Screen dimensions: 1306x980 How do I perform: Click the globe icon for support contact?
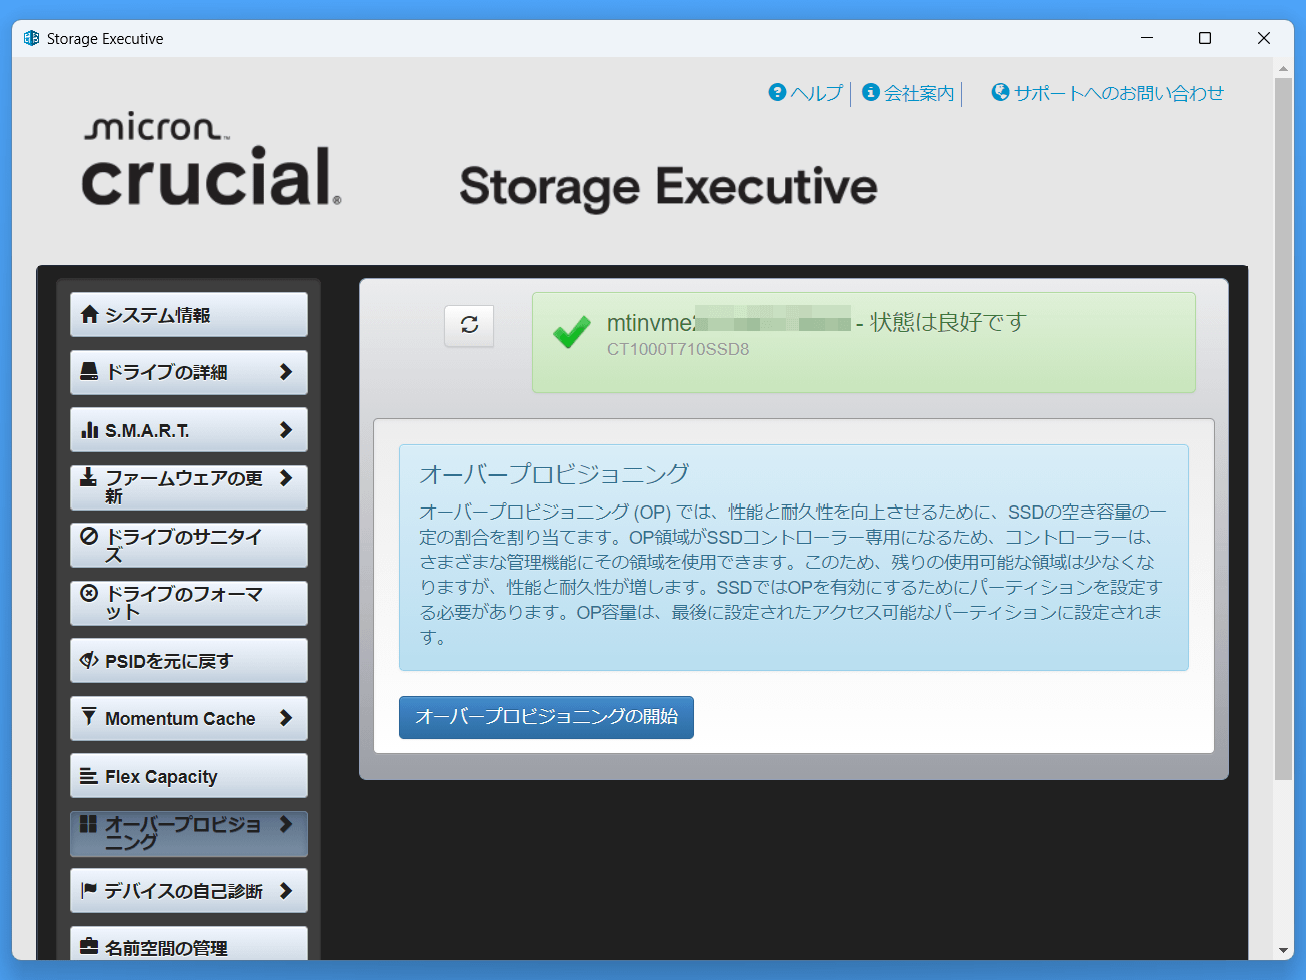coord(1000,92)
